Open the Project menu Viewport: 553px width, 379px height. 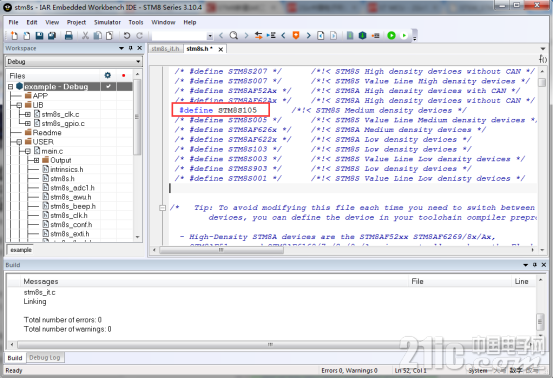[x=76, y=22]
